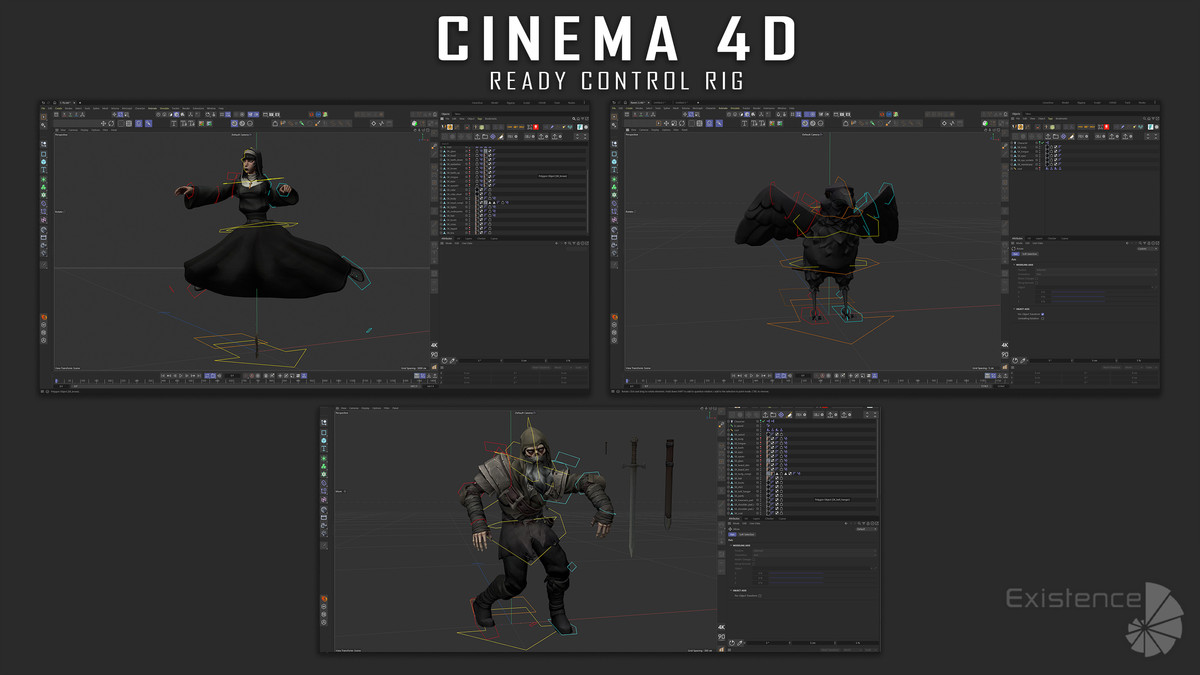Screen dimensions: 1200x675
Task: Toggle highlighted snap icon in nun window toolbar
Action: tap(139, 123)
